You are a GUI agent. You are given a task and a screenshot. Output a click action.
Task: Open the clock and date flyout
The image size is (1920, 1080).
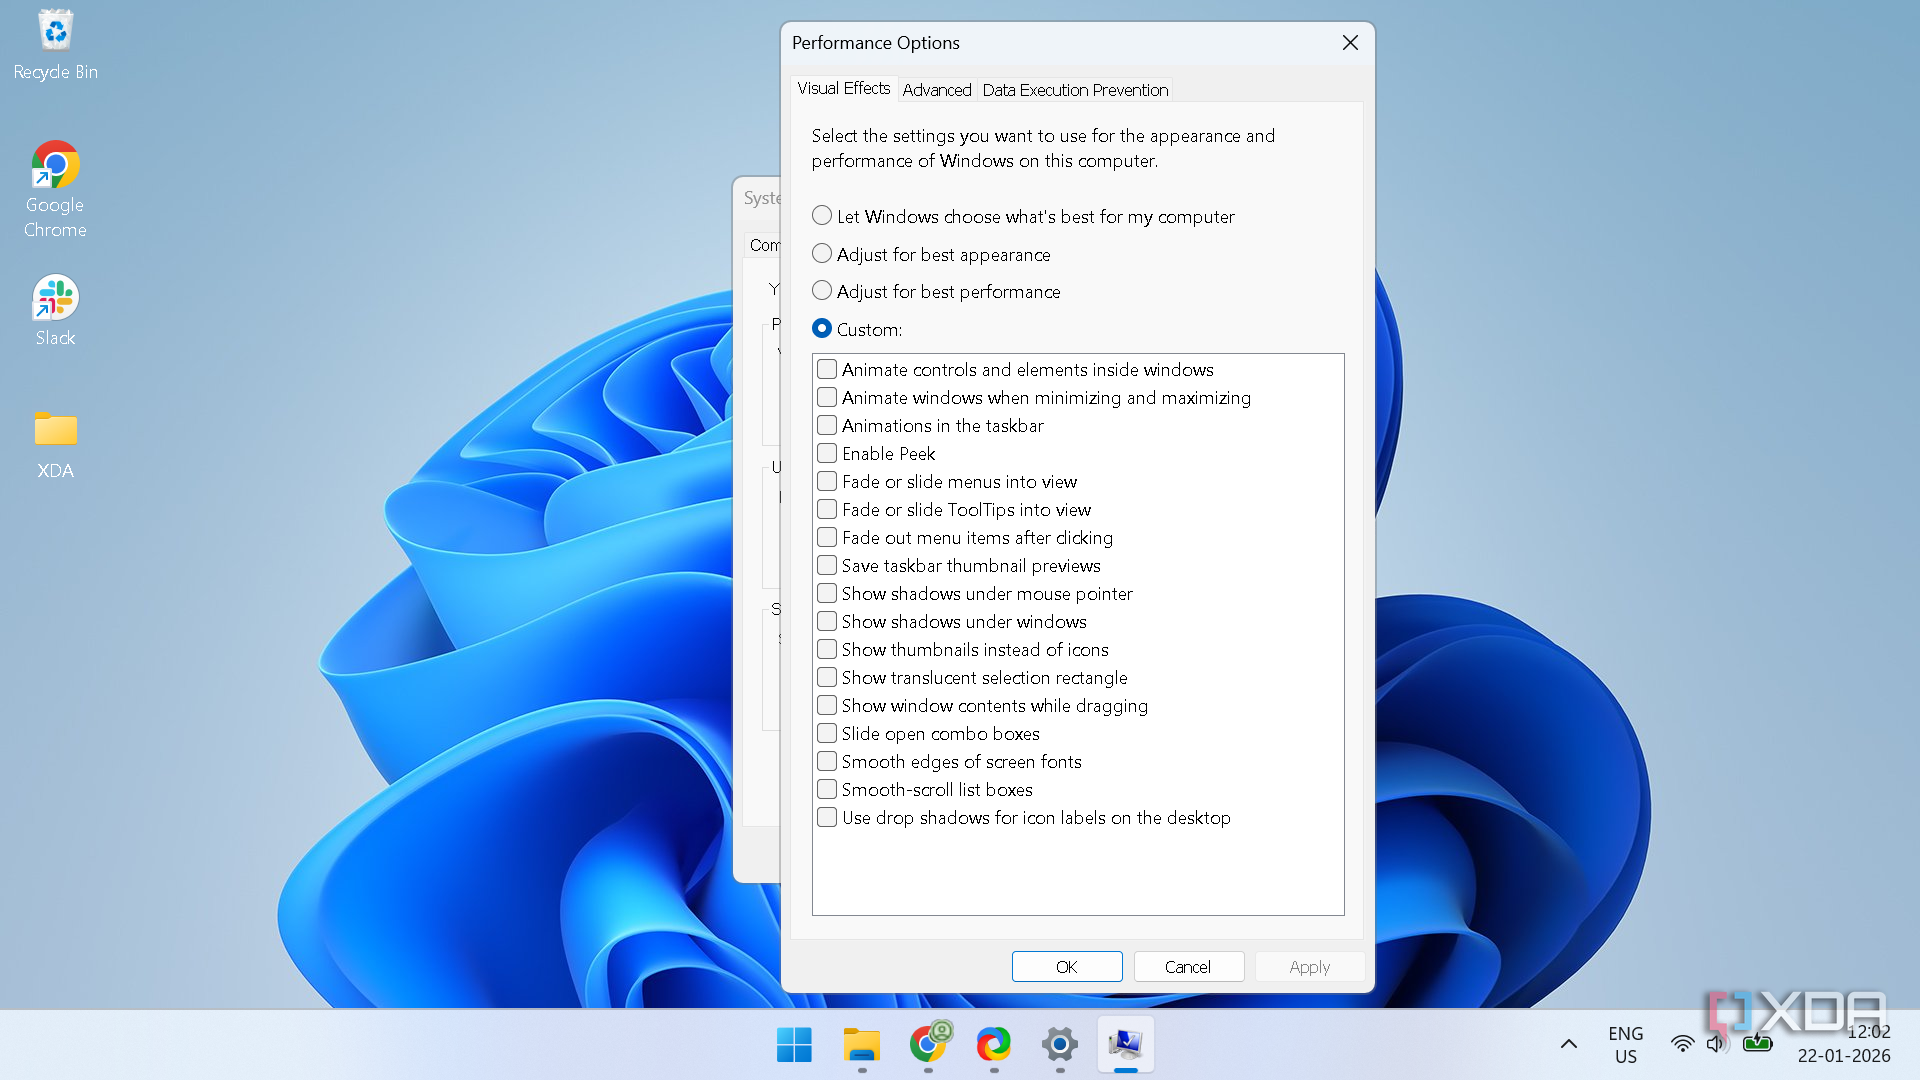(x=1845, y=1045)
